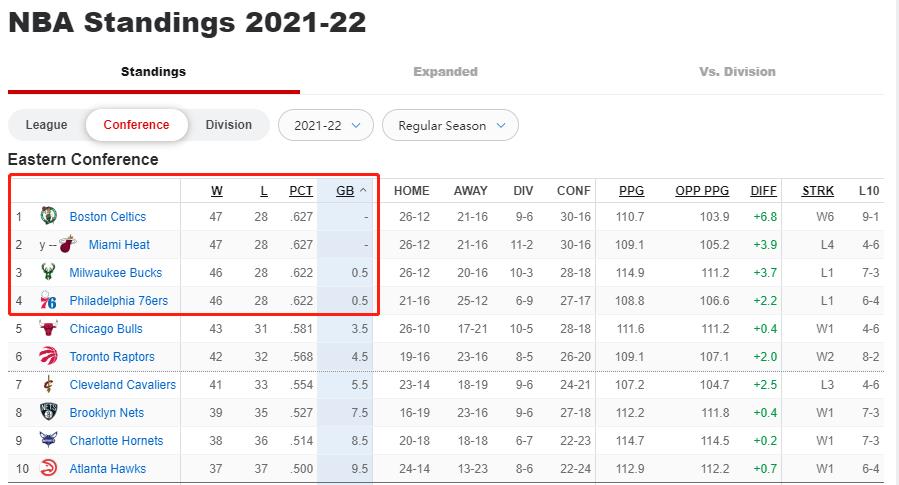Open the 2021-22 season dropdown

coord(326,126)
